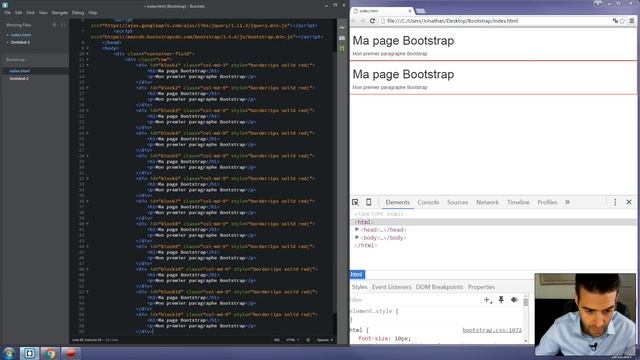Image resolution: width=640 pixels, height=360 pixels.
Task: Collapse code fold arrow at line 12
Action: point(87,65)
